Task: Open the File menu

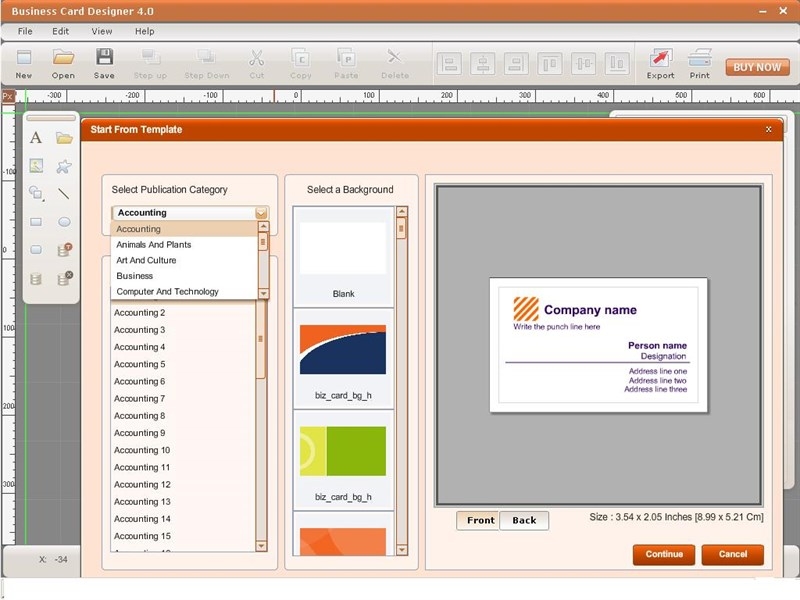Action: (25, 31)
